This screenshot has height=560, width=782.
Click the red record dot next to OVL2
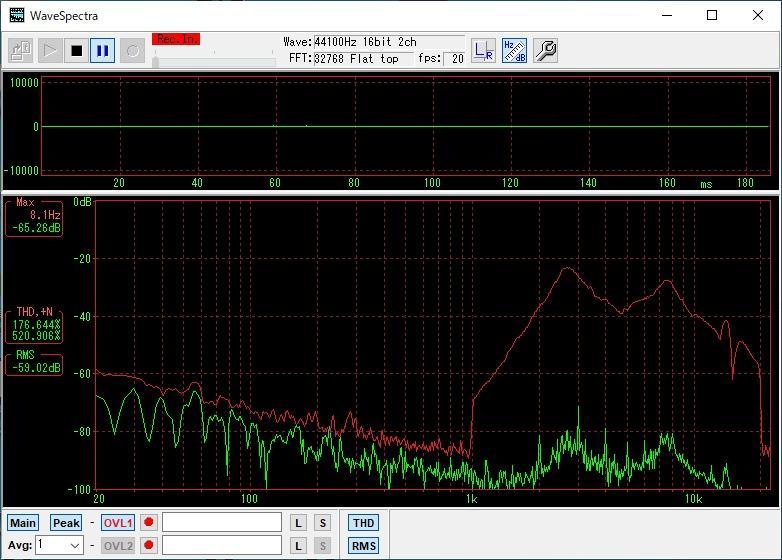(x=149, y=546)
